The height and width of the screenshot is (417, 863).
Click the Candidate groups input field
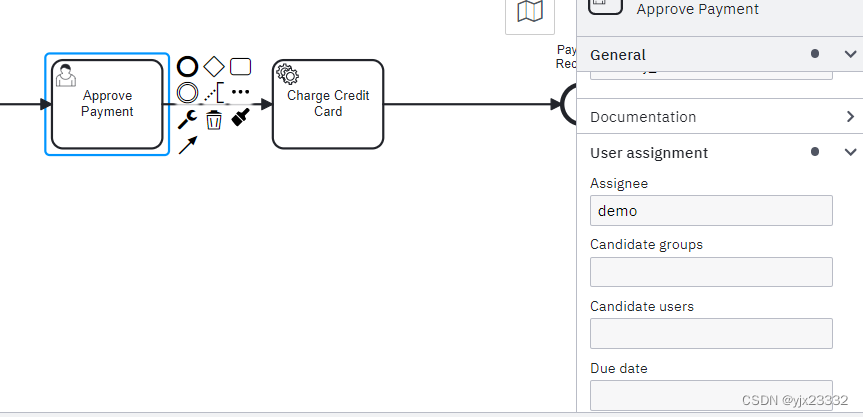[x=711, y=272]
